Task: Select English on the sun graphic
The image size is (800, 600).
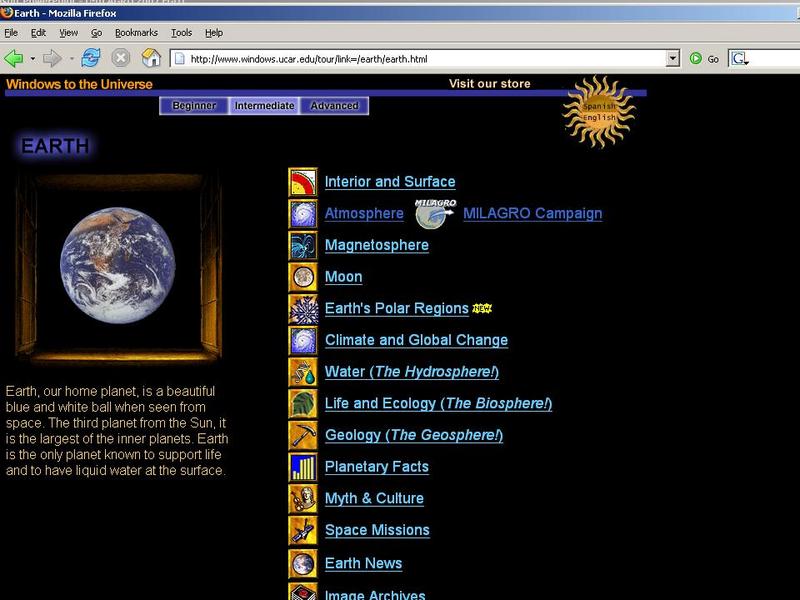Action: point(599,117)
